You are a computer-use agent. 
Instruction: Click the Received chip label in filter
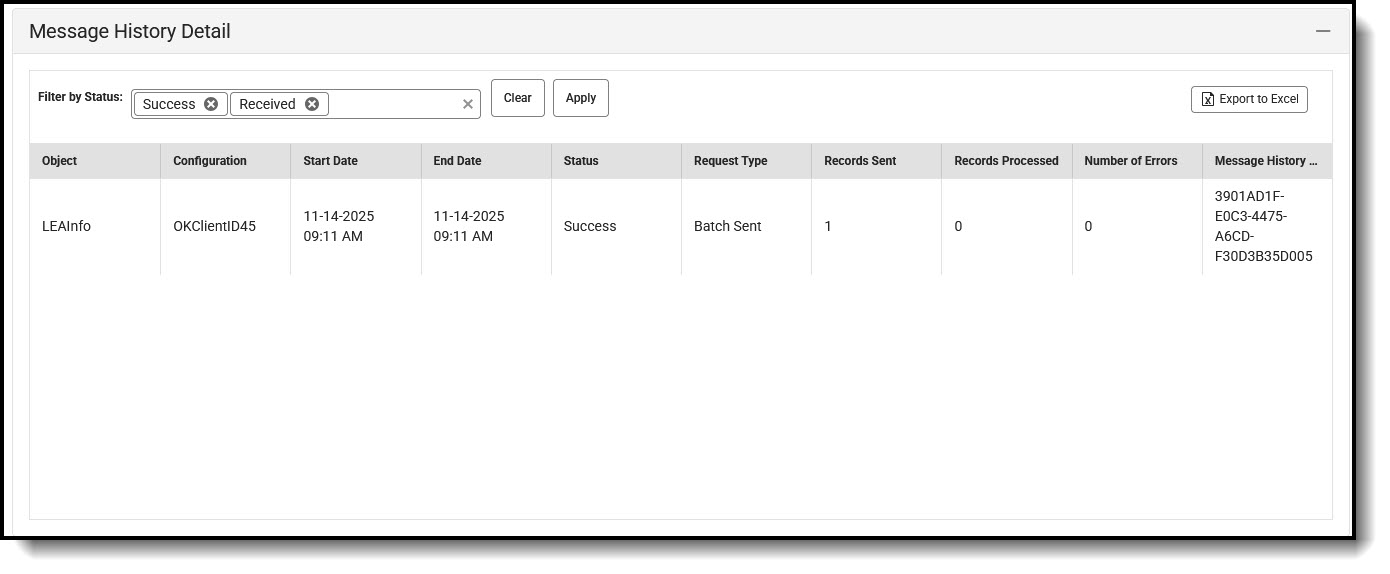267,104
